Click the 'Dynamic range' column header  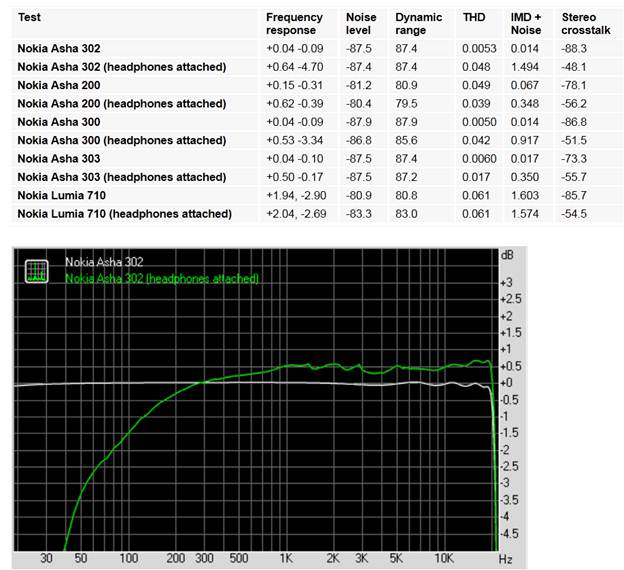419,23
